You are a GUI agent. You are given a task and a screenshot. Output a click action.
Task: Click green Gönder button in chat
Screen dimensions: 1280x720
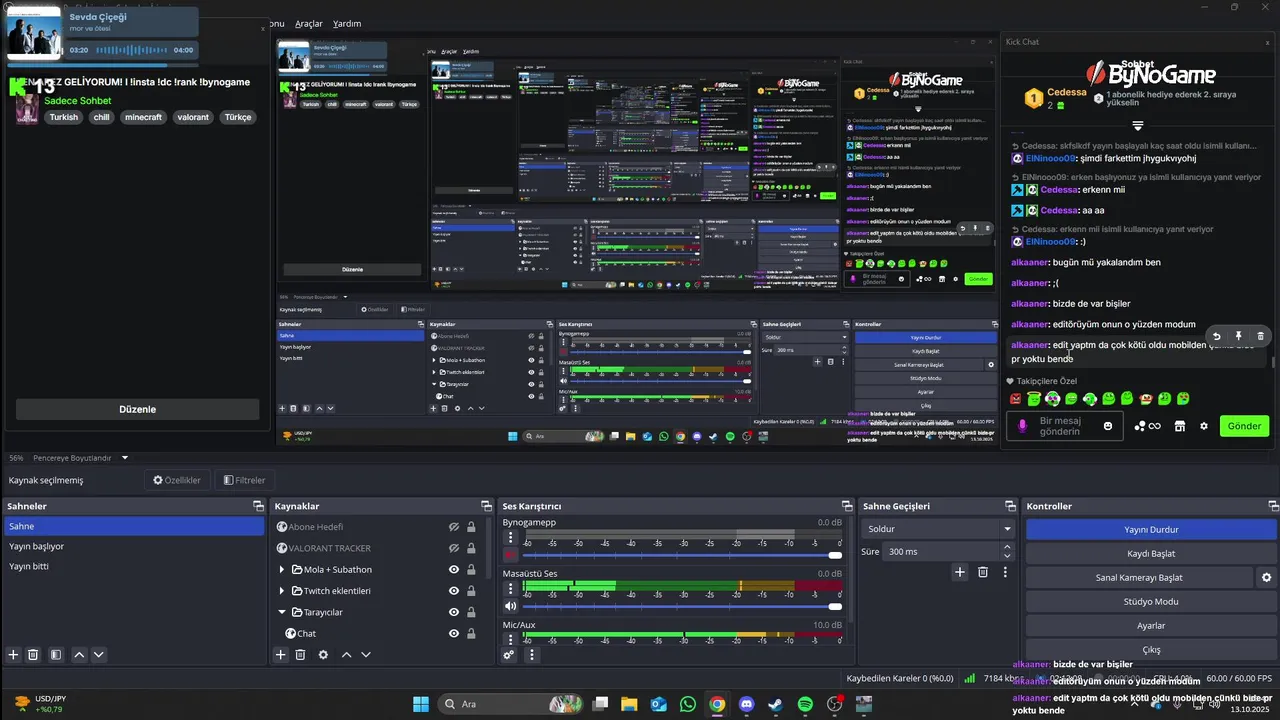(x=1244, y=426)
